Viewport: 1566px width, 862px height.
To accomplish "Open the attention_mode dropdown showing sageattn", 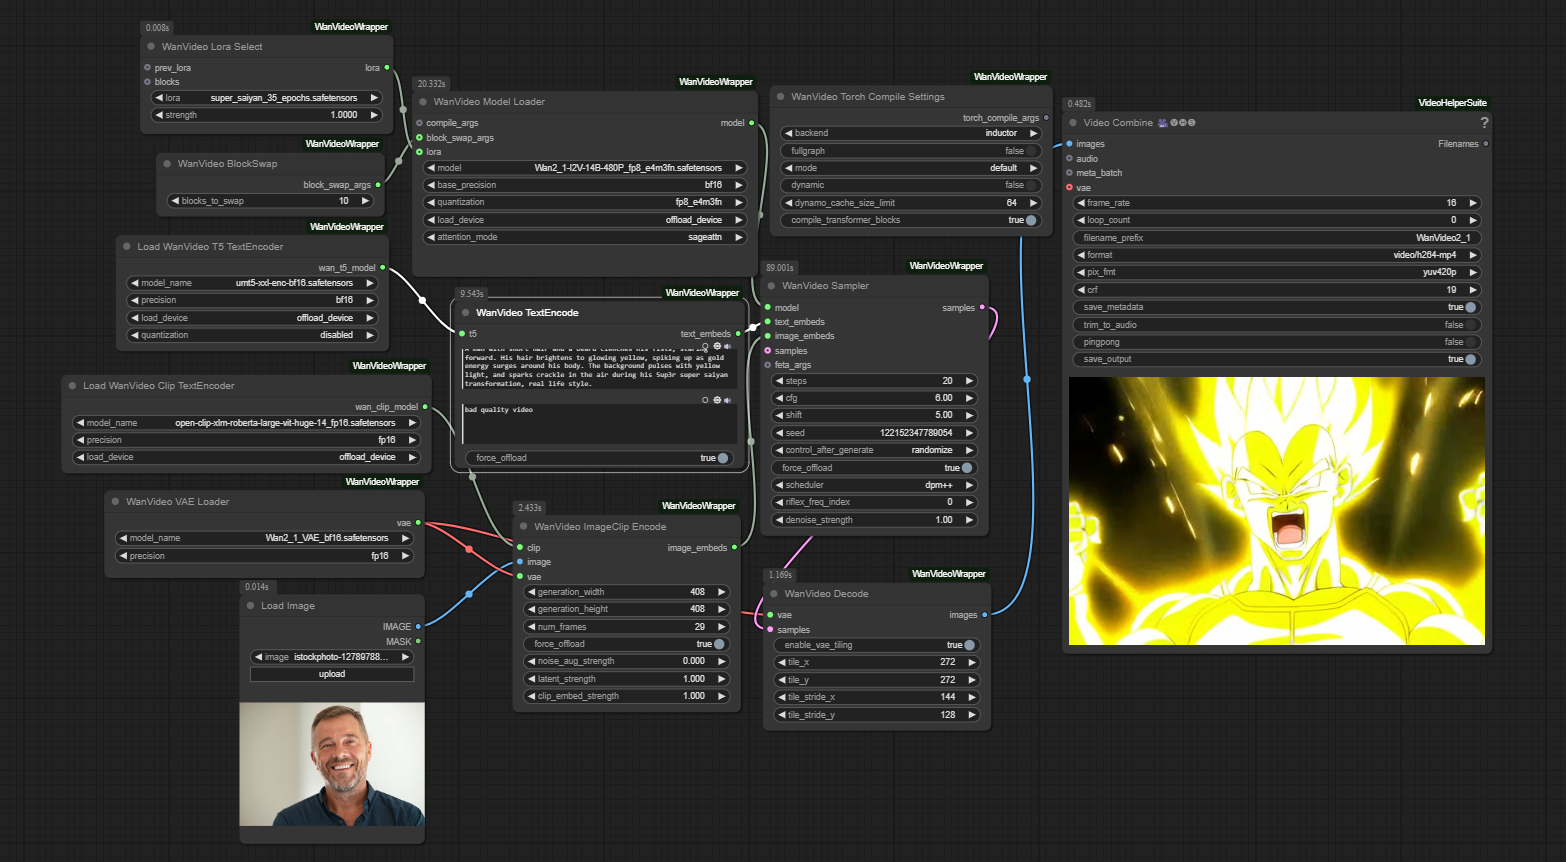I will [x=586, y=237].
